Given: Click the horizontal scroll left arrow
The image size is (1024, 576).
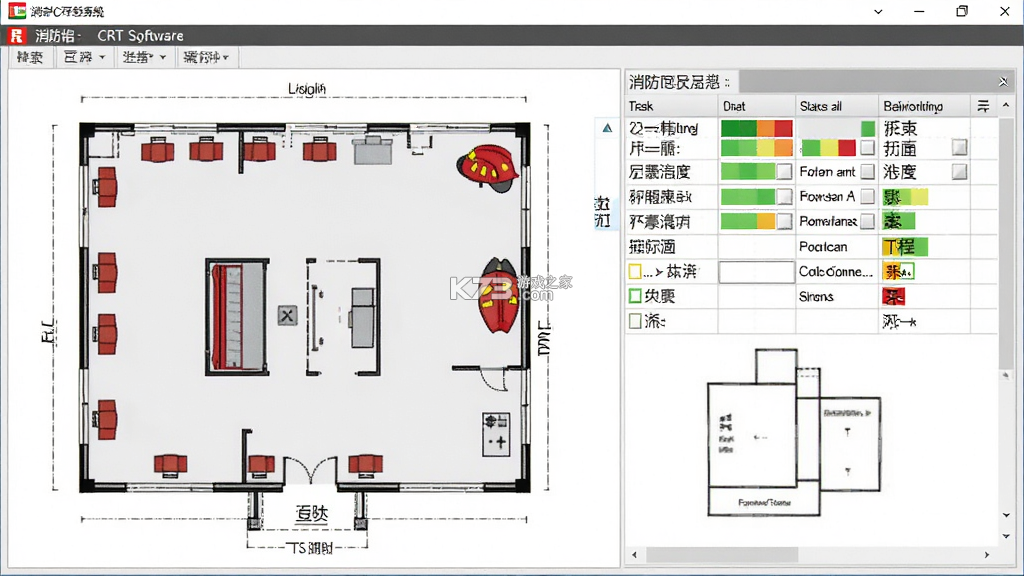Looking at the screenshot, I should click(x=634, y=555).
